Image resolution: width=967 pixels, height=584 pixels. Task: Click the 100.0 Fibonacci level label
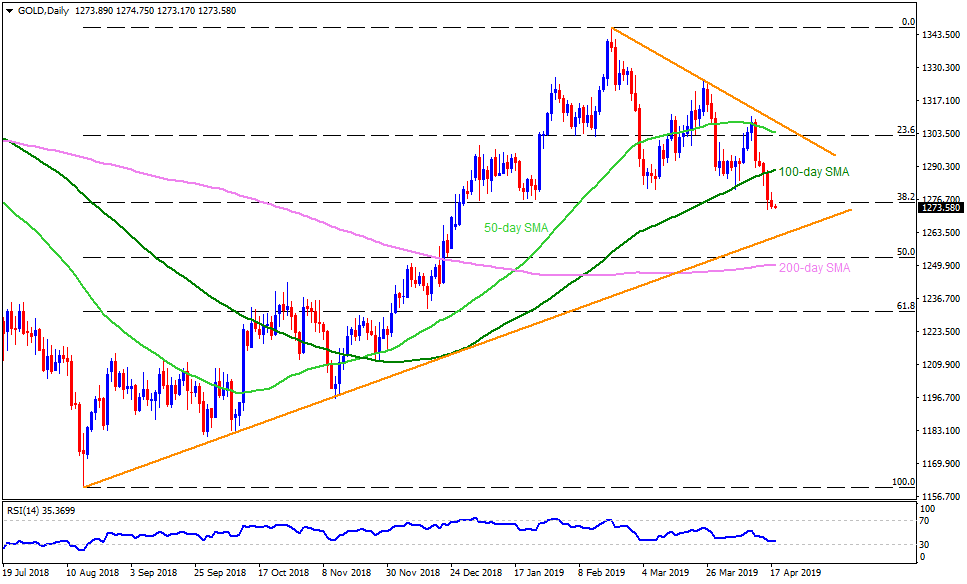(903, 482)
